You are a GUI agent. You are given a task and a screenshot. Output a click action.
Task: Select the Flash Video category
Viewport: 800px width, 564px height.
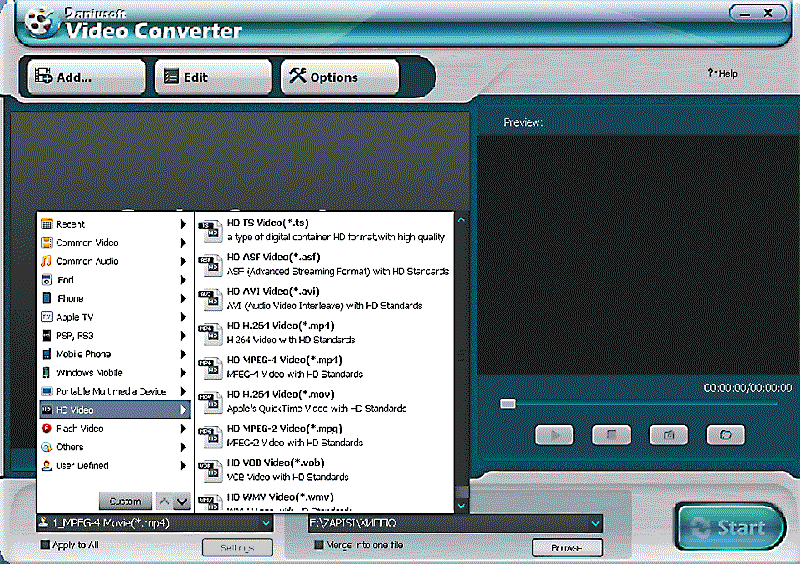pos(112,428)
